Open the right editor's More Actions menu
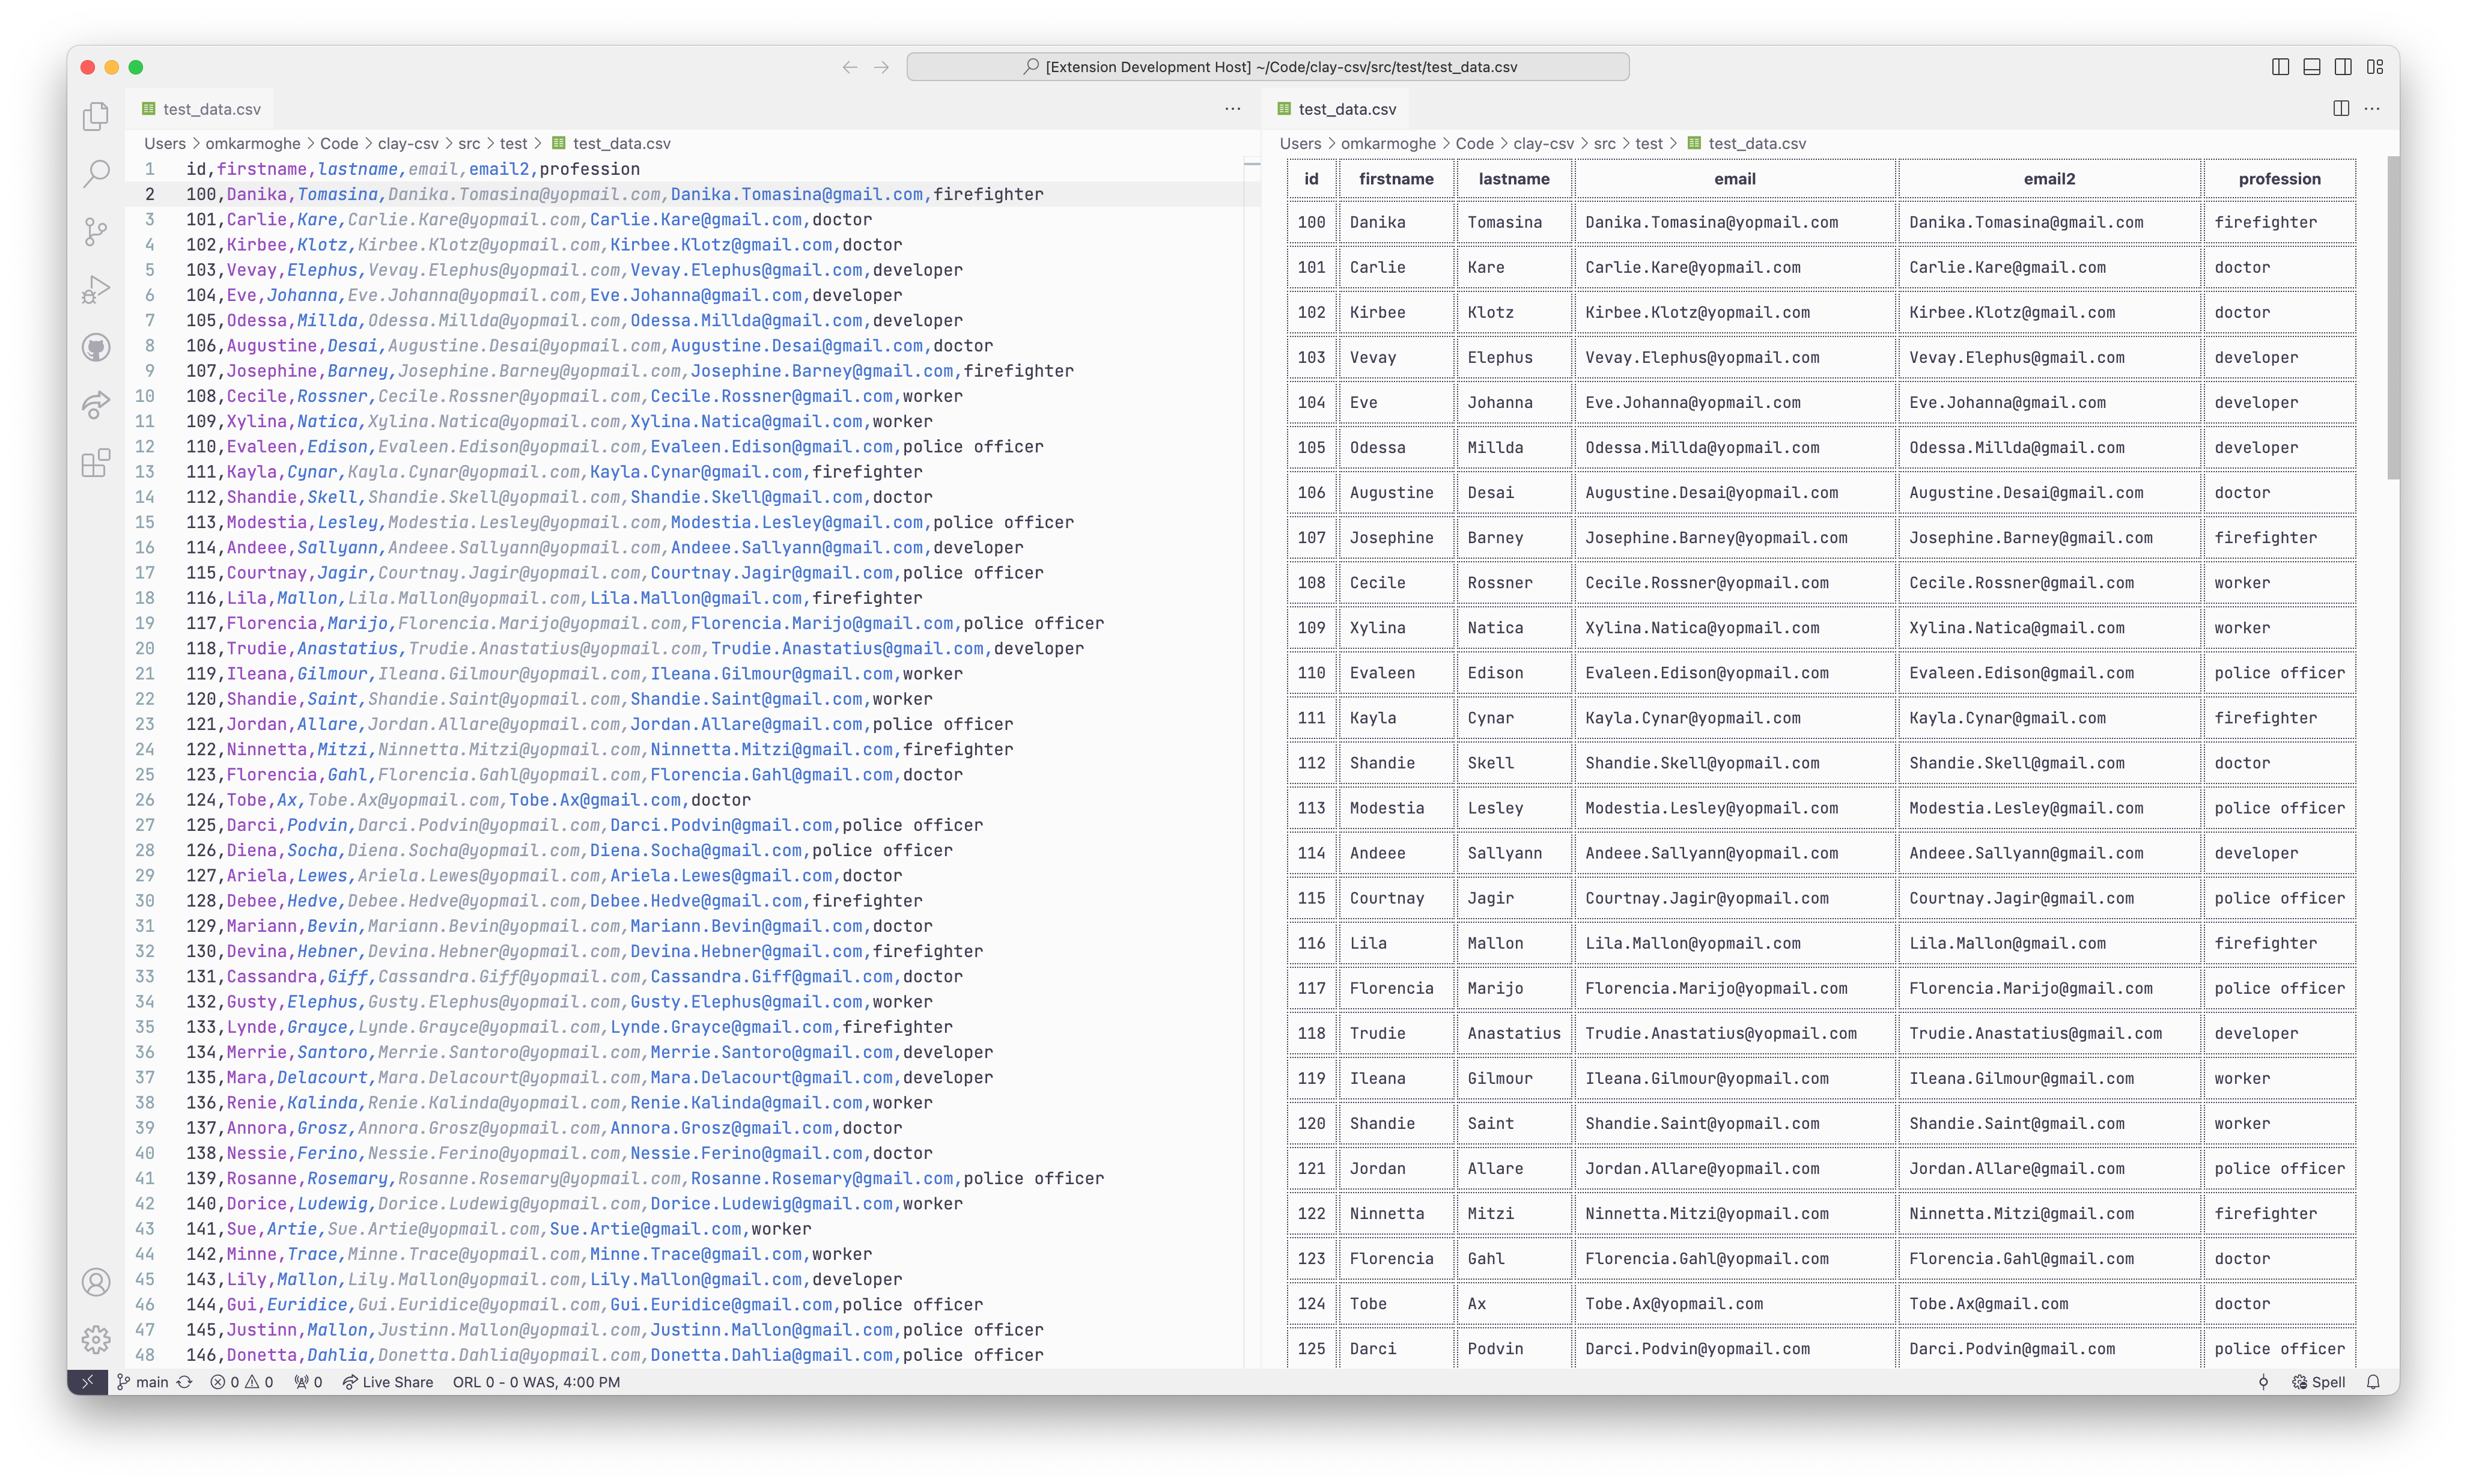2467x1484 pixels. pyautogui.click(x=2372, y=109)
